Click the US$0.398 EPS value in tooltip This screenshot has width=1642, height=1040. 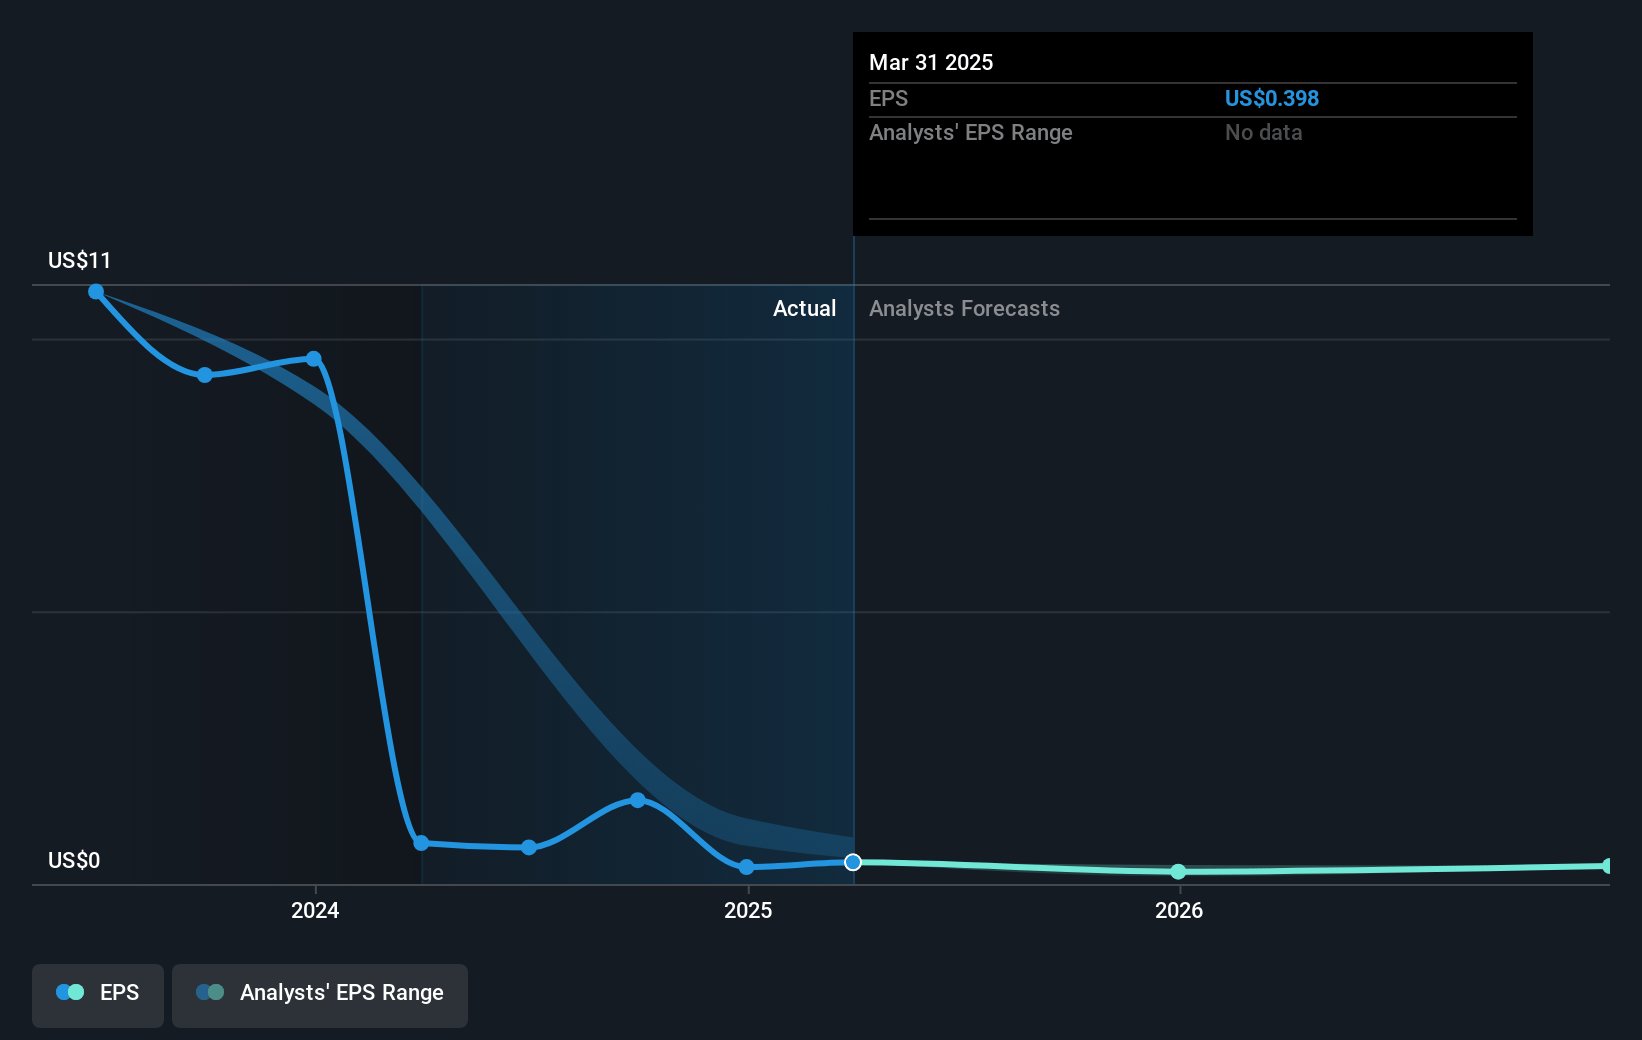click(1272, 99)
